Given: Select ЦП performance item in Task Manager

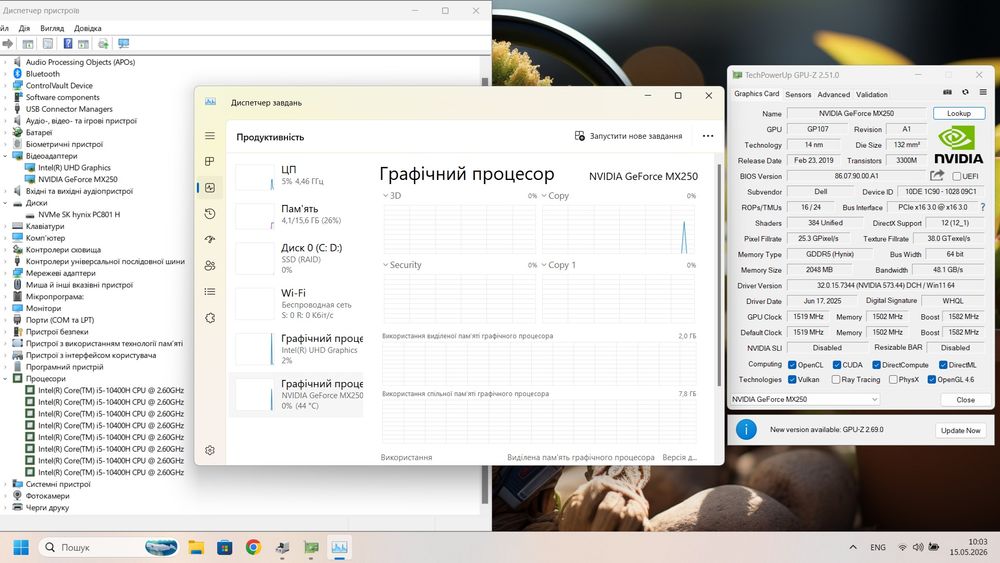Looking at the screenshot, I should point(297,176).
